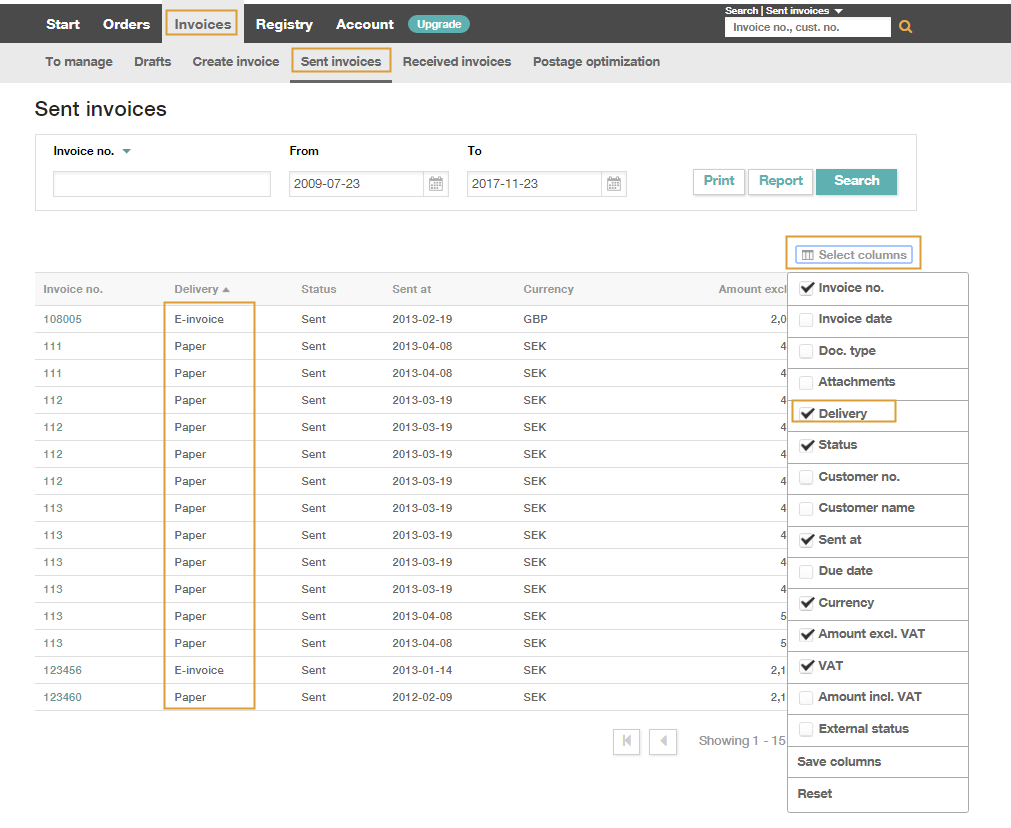Uncheck the VAT column checkbox
The height and width of the screenshot is (828, 1011).
(x=806, y=666)
